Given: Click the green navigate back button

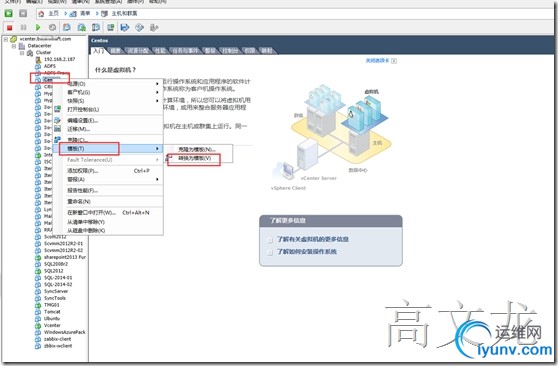Looking at the screenshot, I should click(9, 14).
